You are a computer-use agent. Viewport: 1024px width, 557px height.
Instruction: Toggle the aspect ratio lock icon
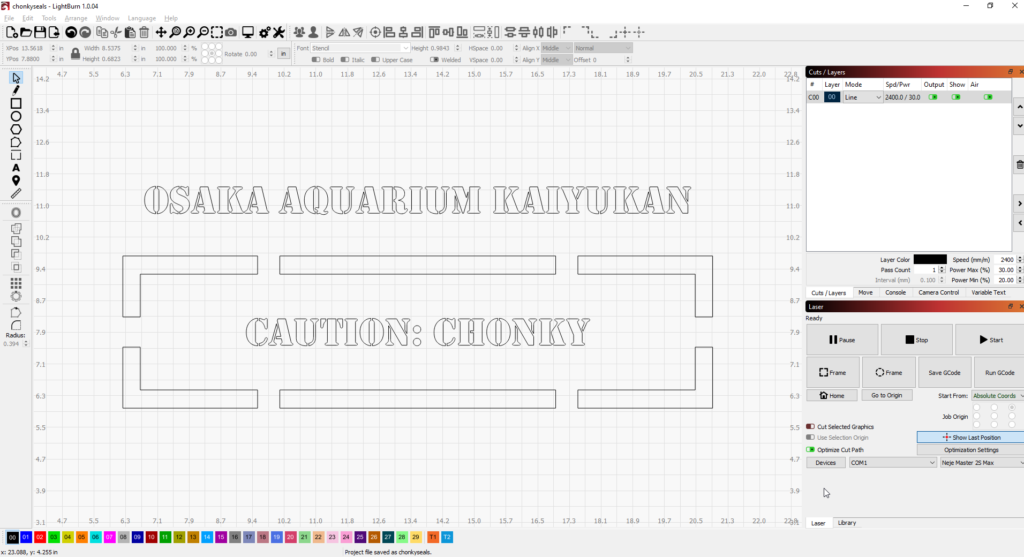(75, 54)
